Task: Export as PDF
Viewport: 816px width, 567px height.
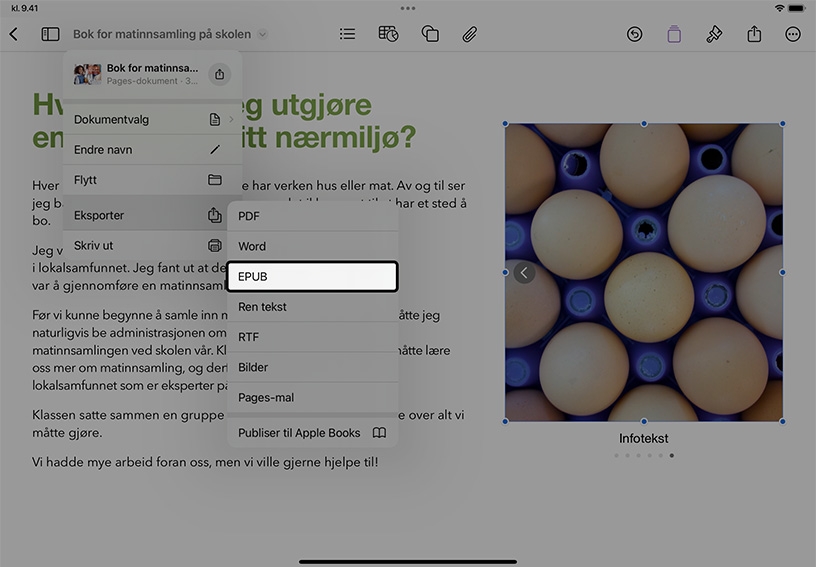Action: point(313,216)
